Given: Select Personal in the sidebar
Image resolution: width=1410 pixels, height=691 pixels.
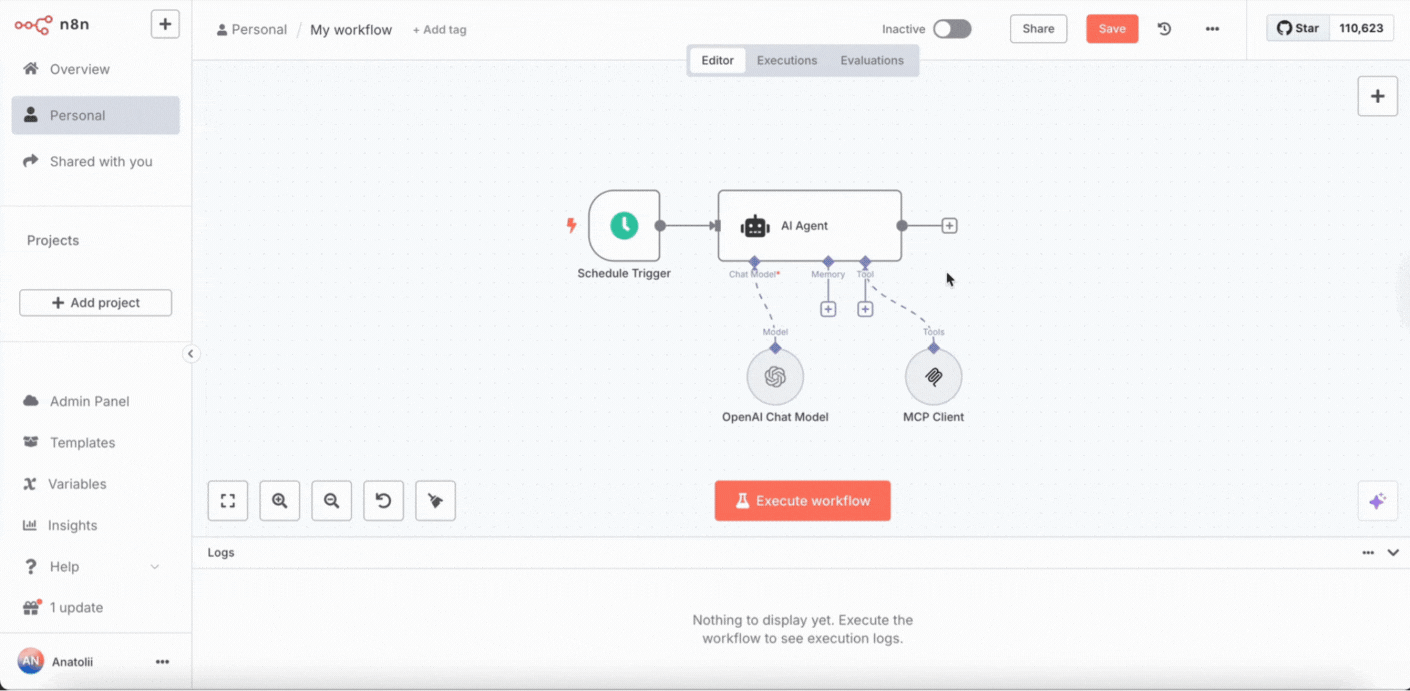Looking at the screenshot, I should click(x=95, y=115).
